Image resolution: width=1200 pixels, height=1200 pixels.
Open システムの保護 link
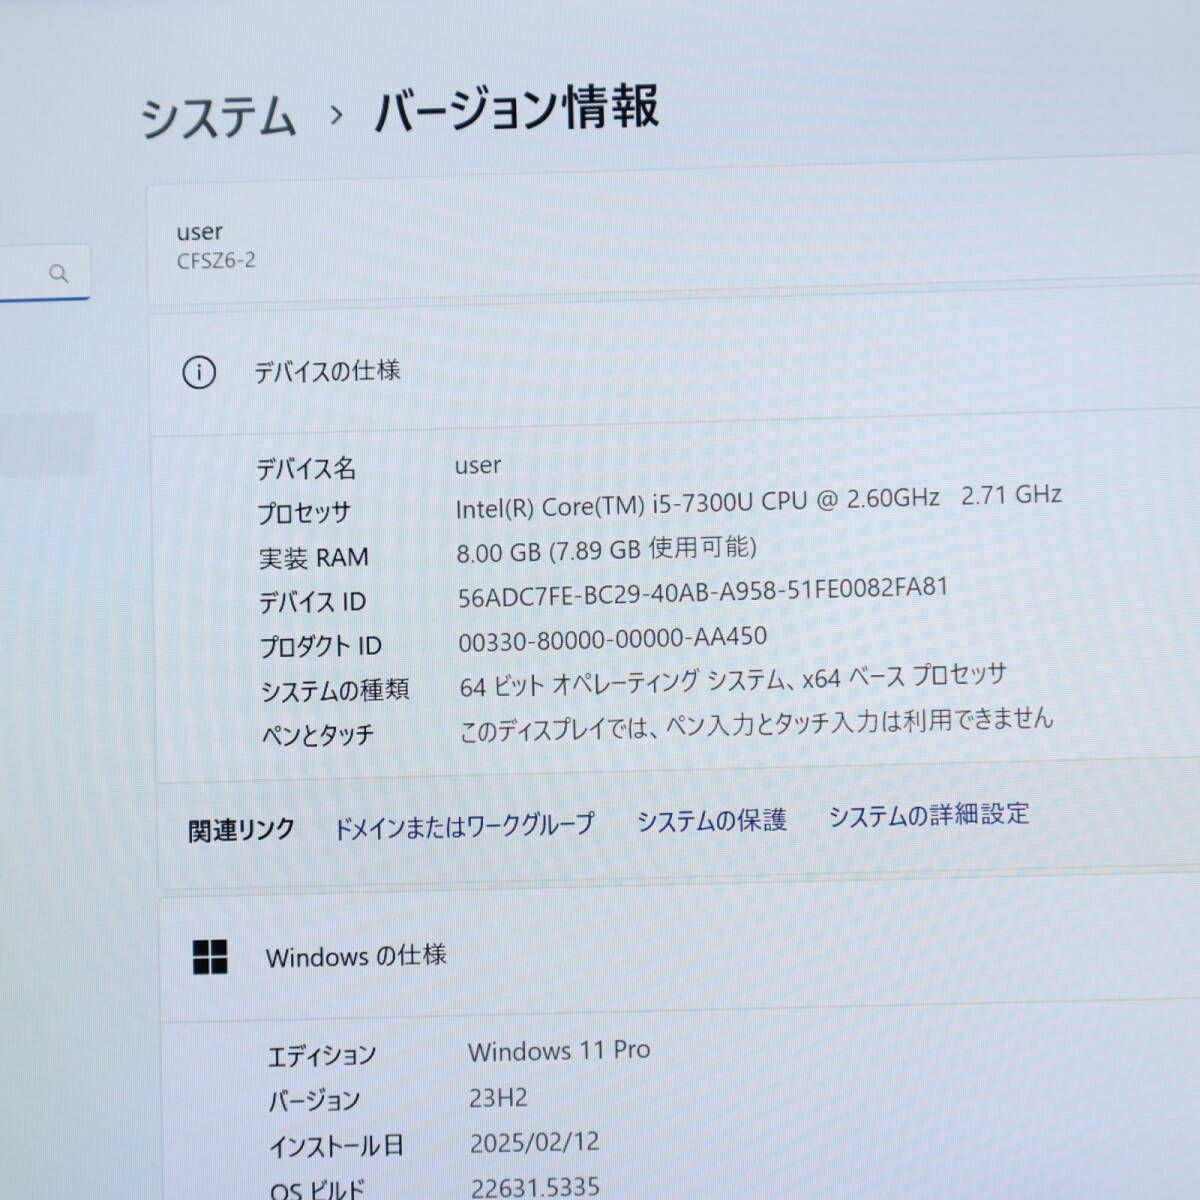[x=711, y=821]
